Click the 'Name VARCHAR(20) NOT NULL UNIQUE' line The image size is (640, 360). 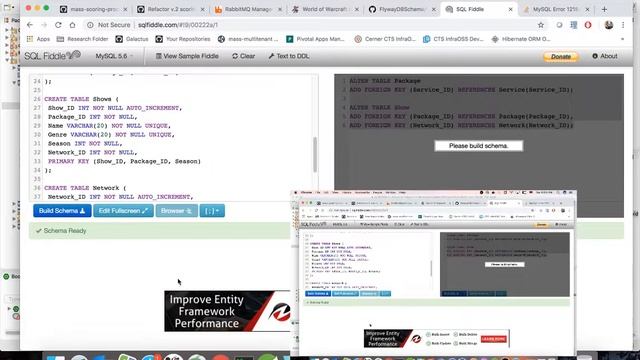(109, 126)
